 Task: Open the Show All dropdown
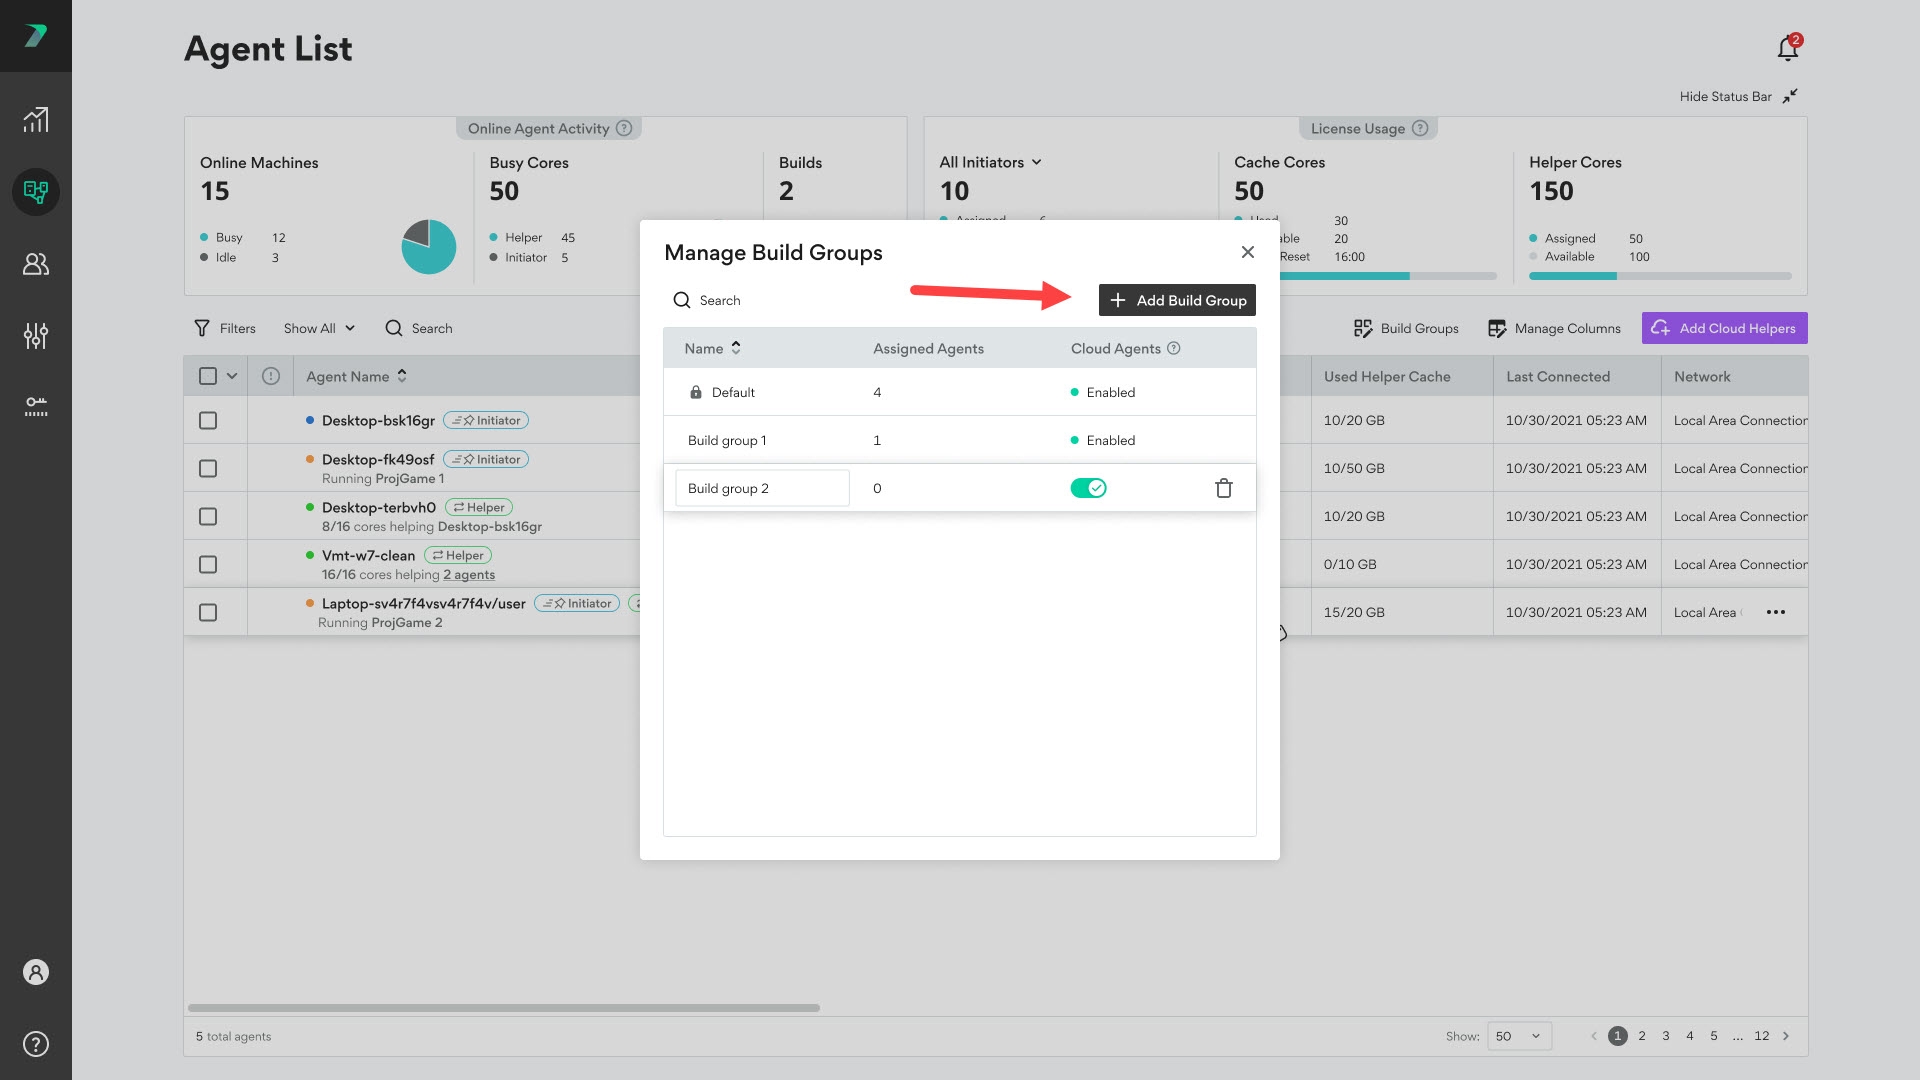pyautogui.click(x=319, y=328)
